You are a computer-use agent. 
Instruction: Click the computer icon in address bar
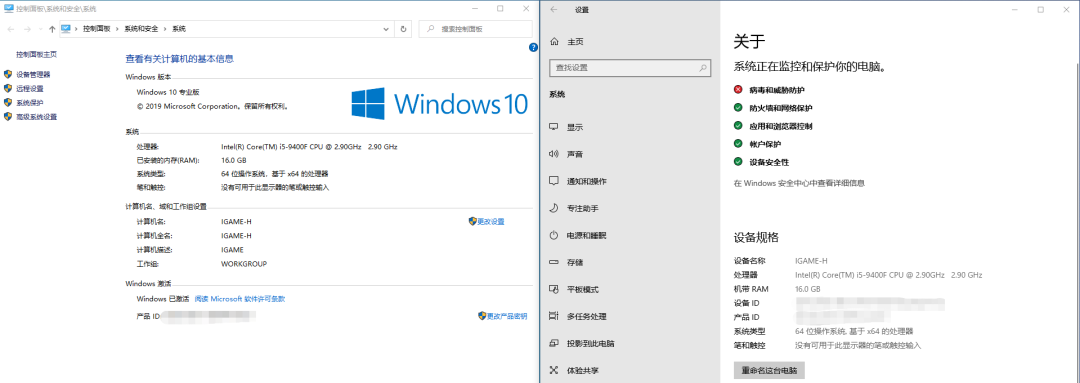66,29
